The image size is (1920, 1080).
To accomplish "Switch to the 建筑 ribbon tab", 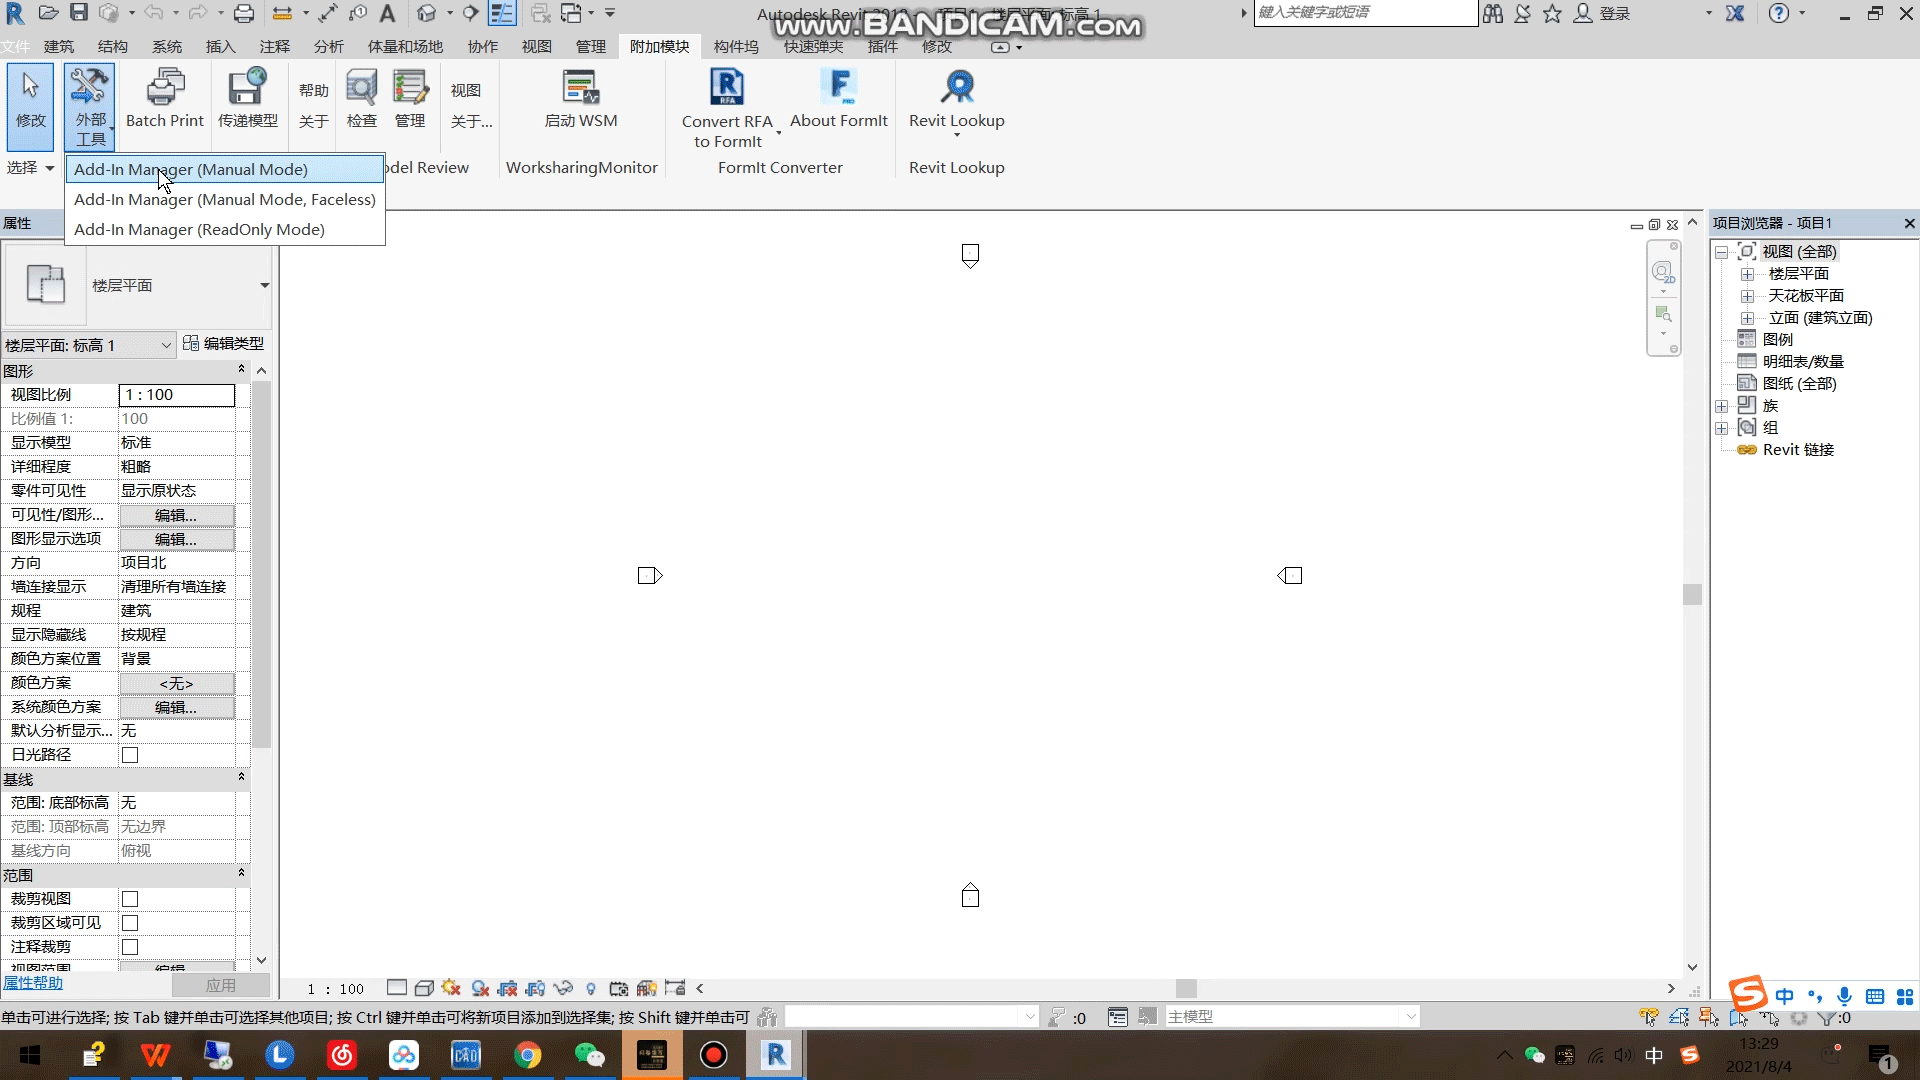I will tap(59, 46).
